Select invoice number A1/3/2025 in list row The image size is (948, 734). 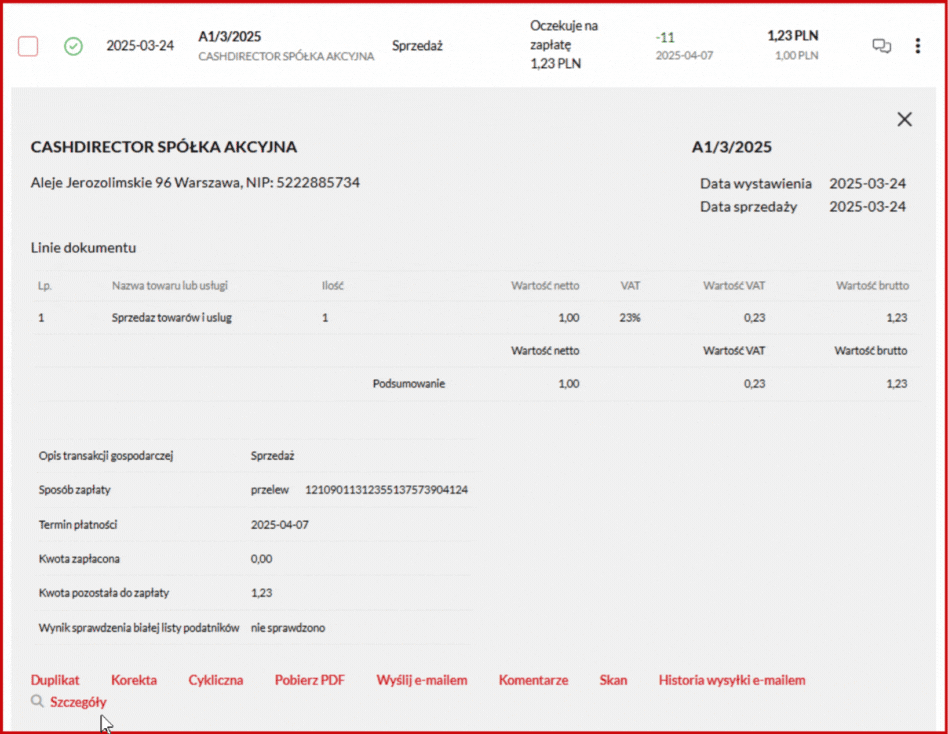pos(230,36)
